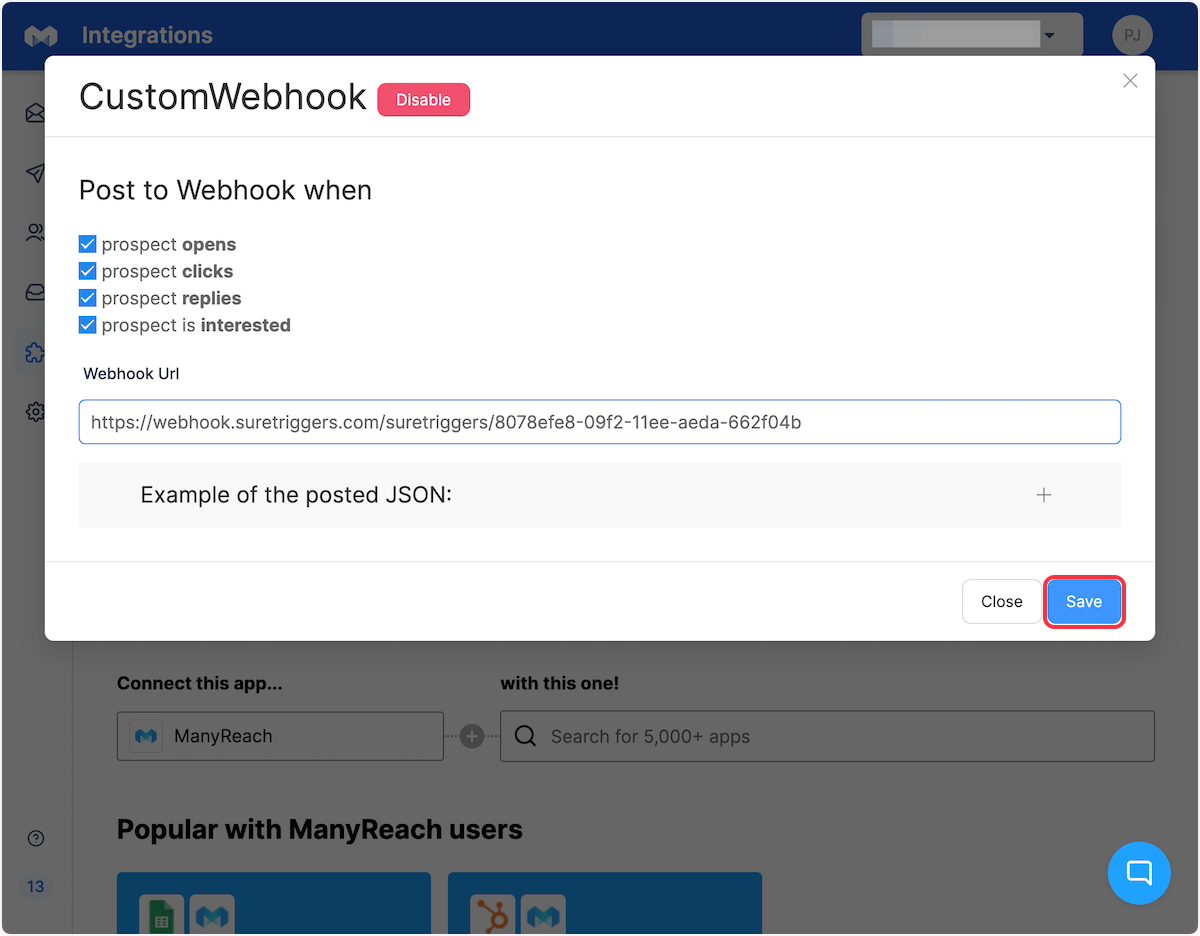Click the prospect is interested label
The image size is (1200, 936).
click(x=196, y=325)
